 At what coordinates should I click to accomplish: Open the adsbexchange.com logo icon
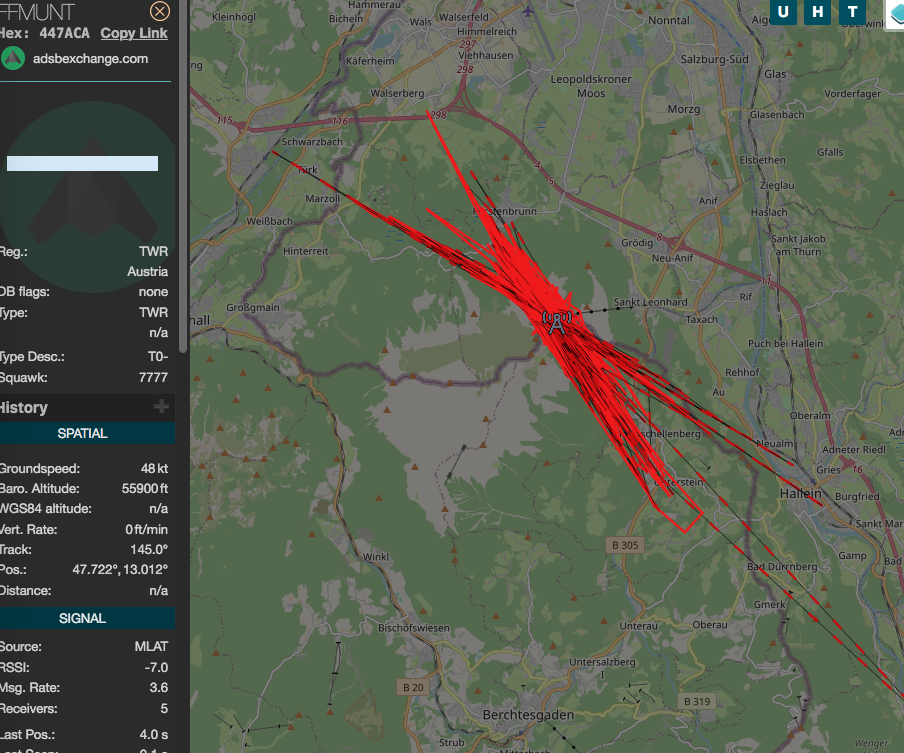[13, 59]
